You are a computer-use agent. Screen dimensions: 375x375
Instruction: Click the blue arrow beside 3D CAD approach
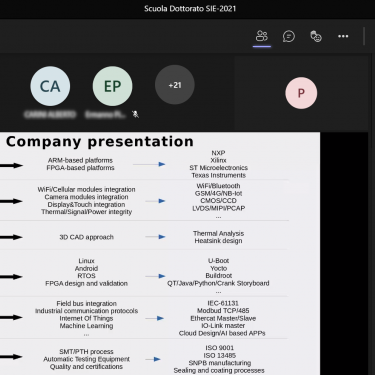155,237
